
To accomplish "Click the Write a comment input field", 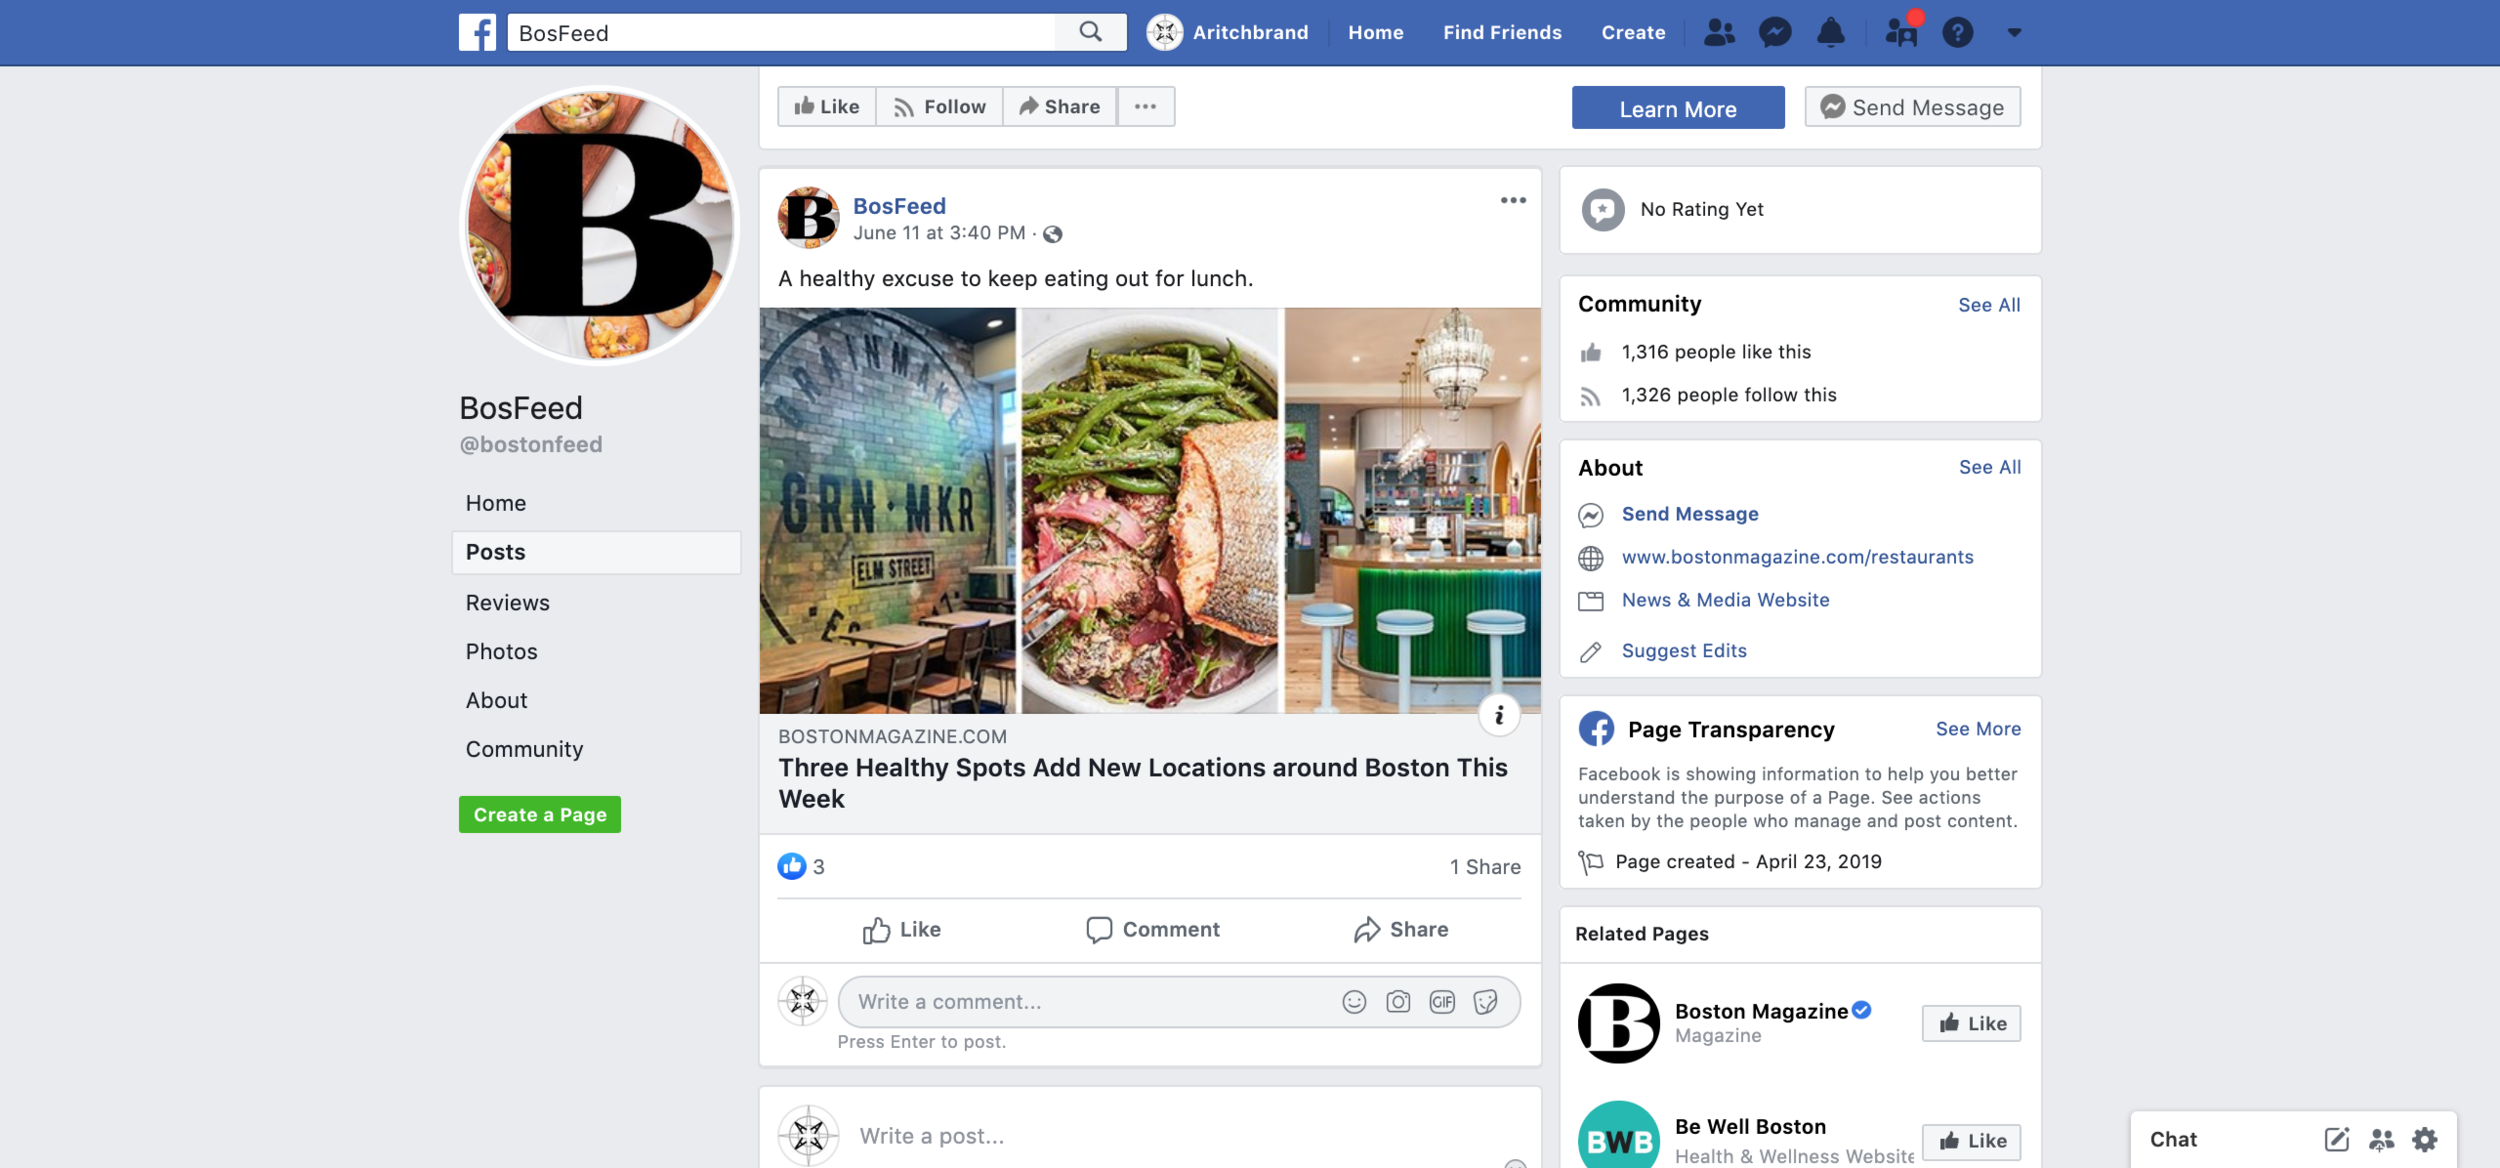I will point(1179,1002).
